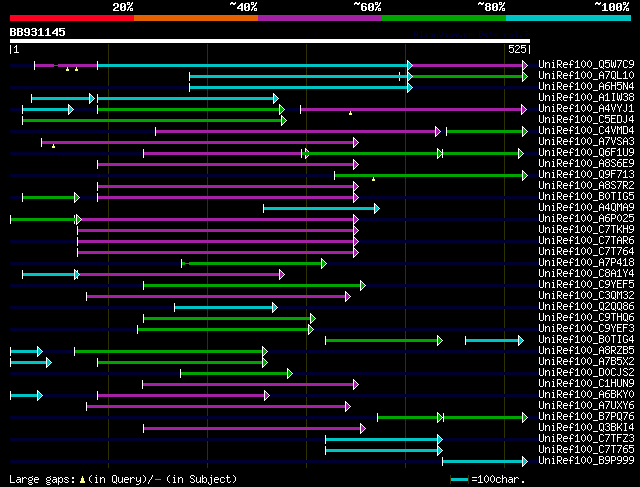Select the UniRef100_A7UXY6 label

click(x=586, y=406)
